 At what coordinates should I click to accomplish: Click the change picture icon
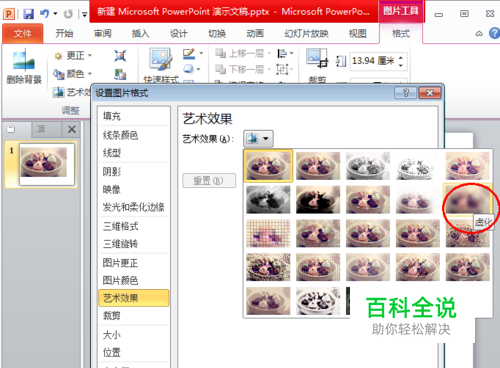click(x=120, y=74)
